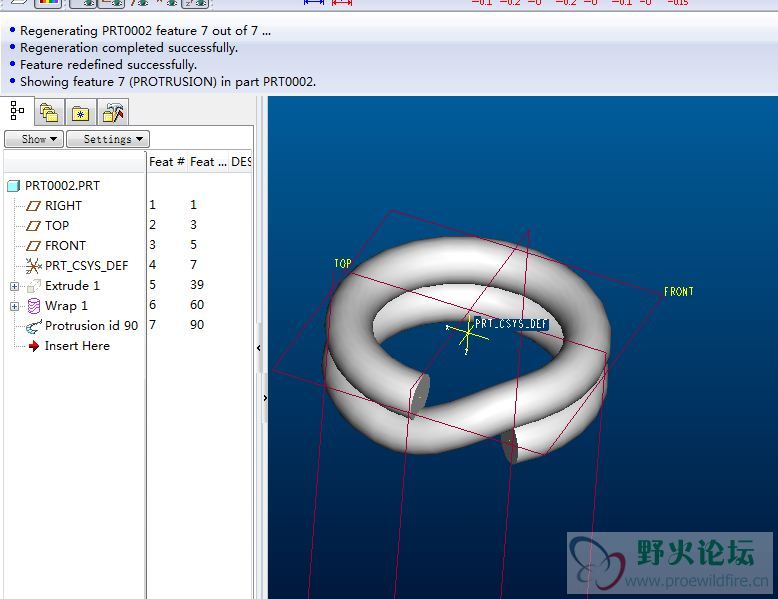Image resolution: width=778 pixels, height=599 pixels.
Task: Select the RIGHT datum plane icon
Action: [33, 206]
